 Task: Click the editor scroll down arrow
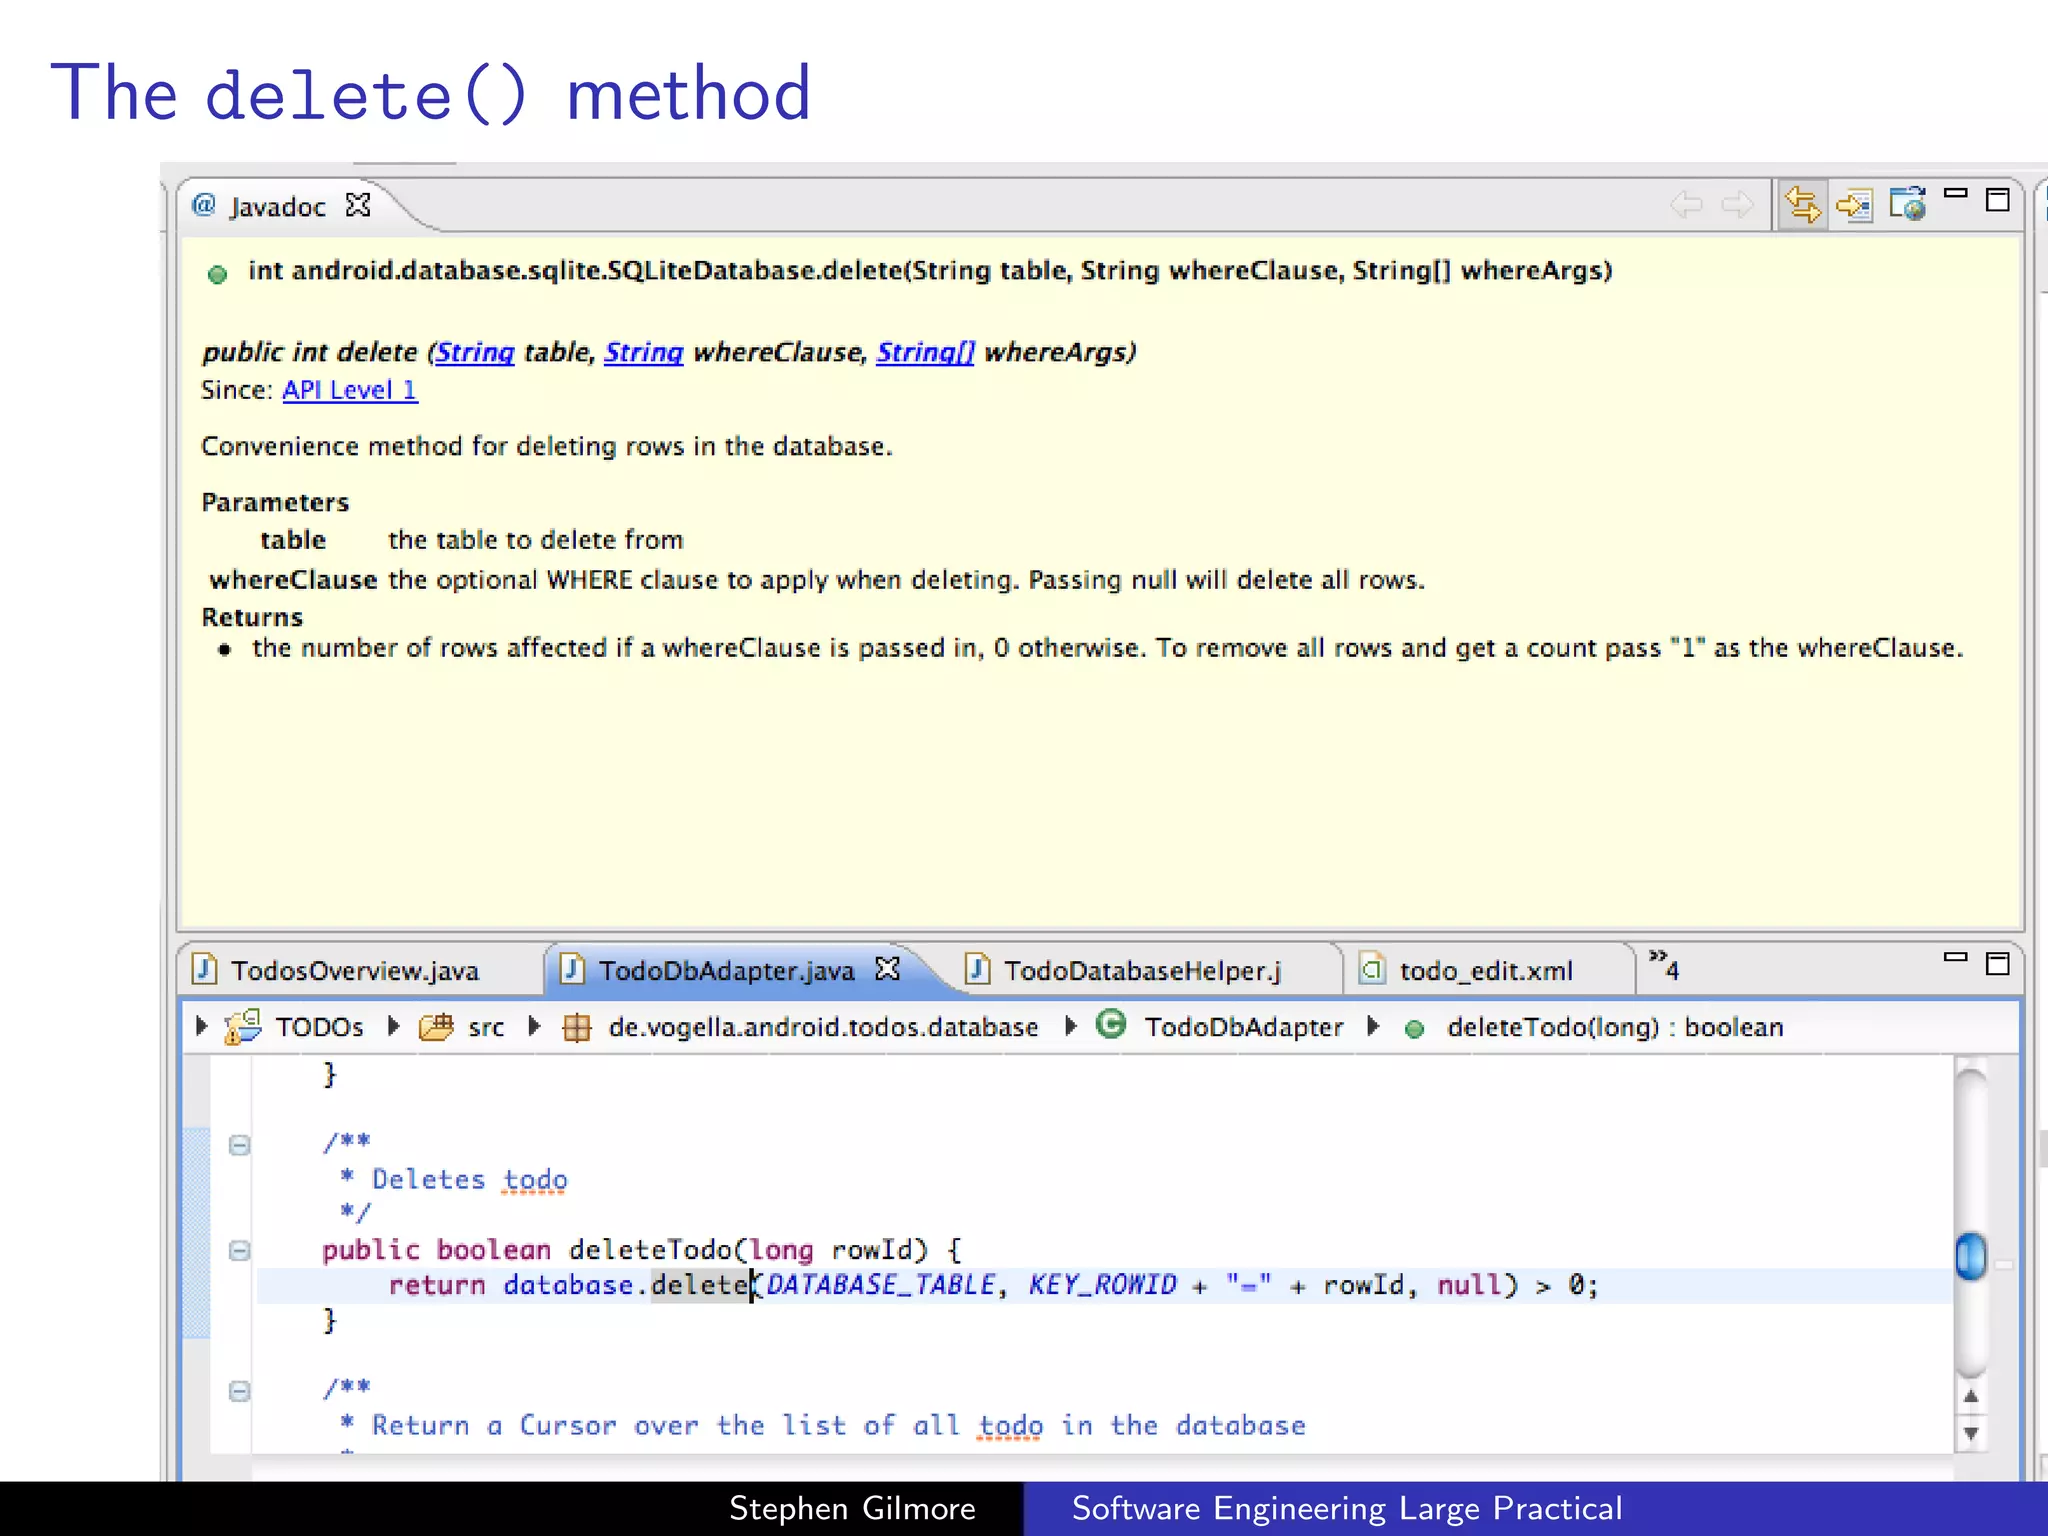(1970, 1433)
